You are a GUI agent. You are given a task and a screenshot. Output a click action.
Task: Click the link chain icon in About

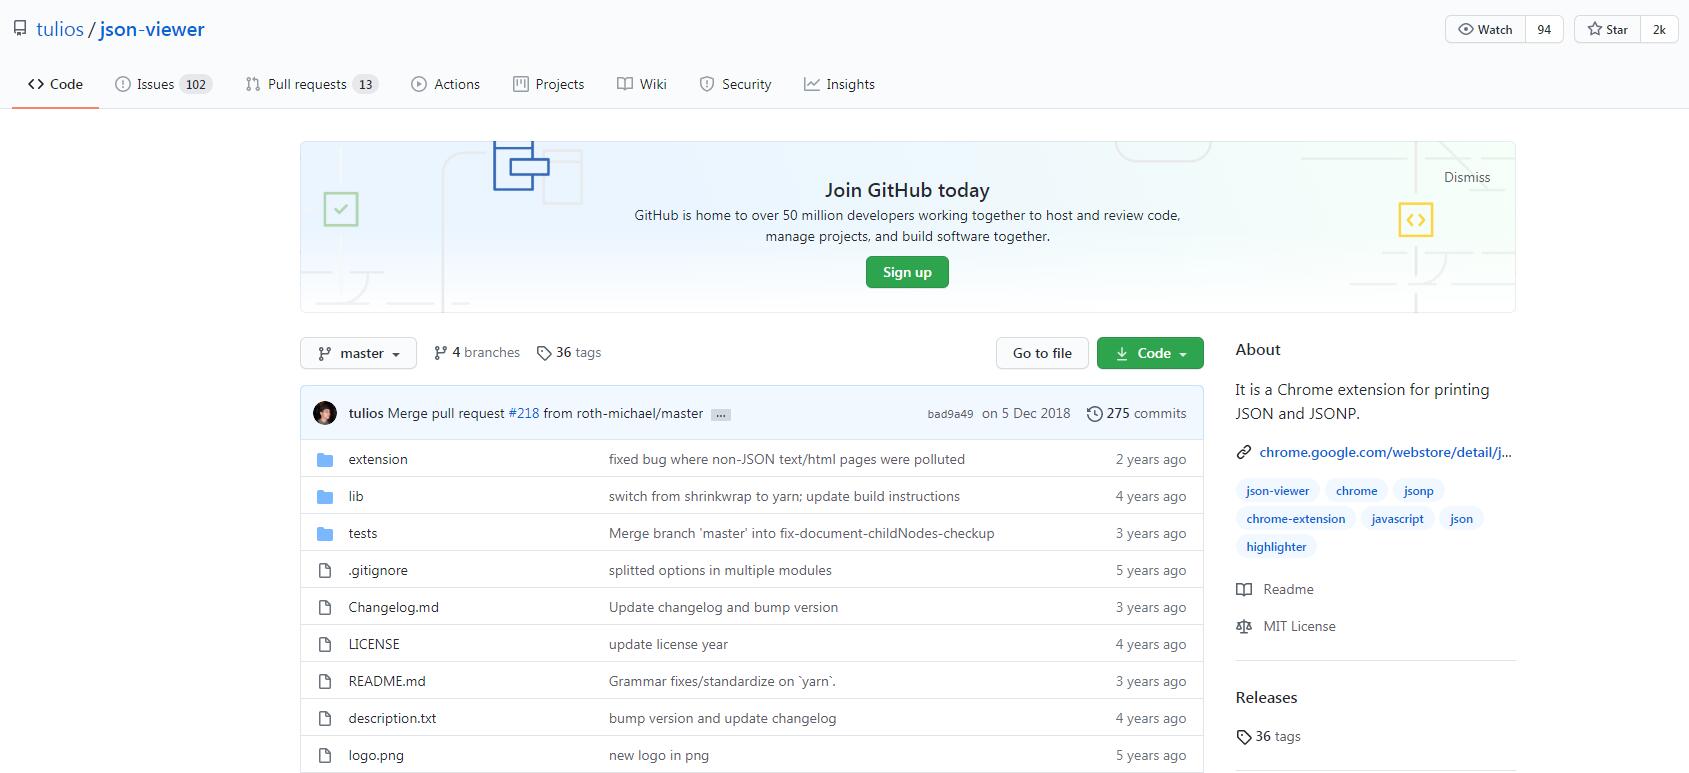pyautogui.click(x=1244, y=452)
